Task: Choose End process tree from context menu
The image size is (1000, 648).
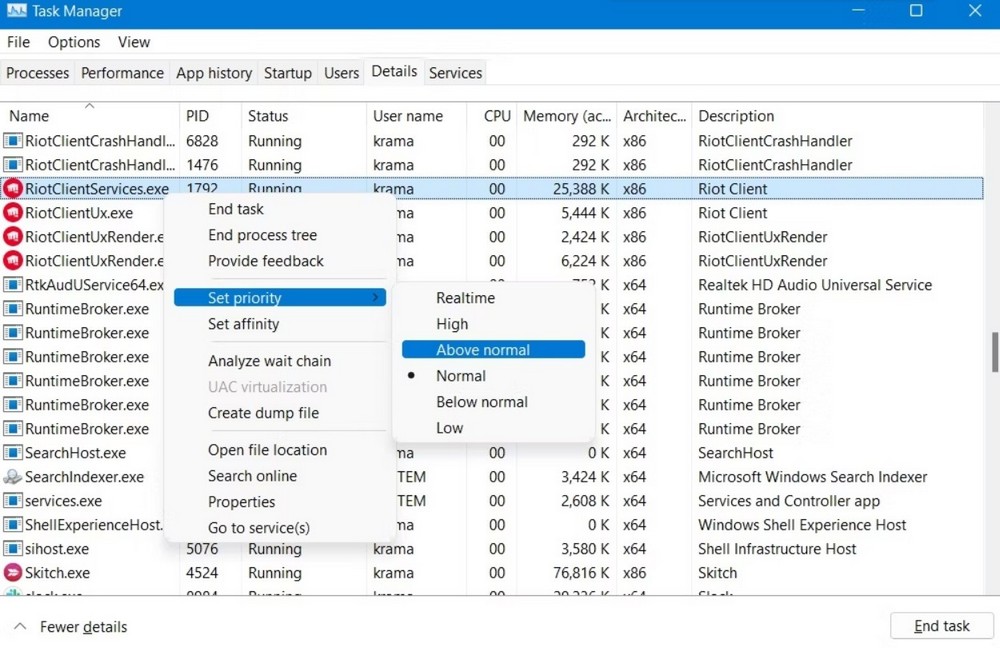Action: pos(262,235)
